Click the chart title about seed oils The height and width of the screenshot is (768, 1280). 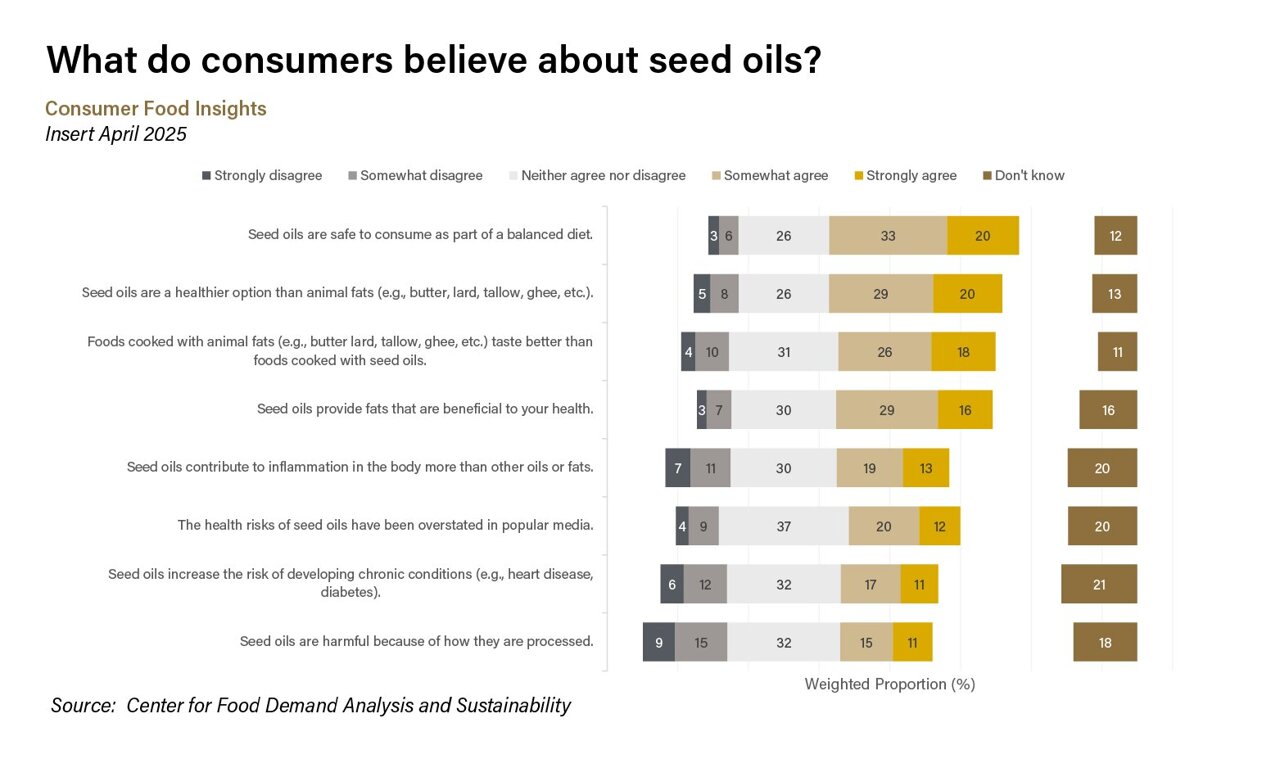pos(434,60)
